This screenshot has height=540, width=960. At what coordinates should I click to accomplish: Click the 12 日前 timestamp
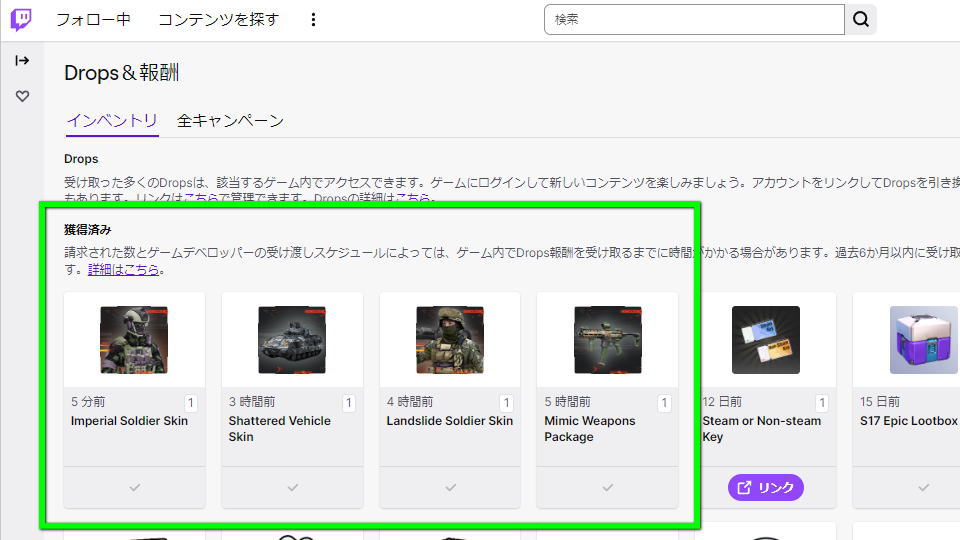click(722, 402)
